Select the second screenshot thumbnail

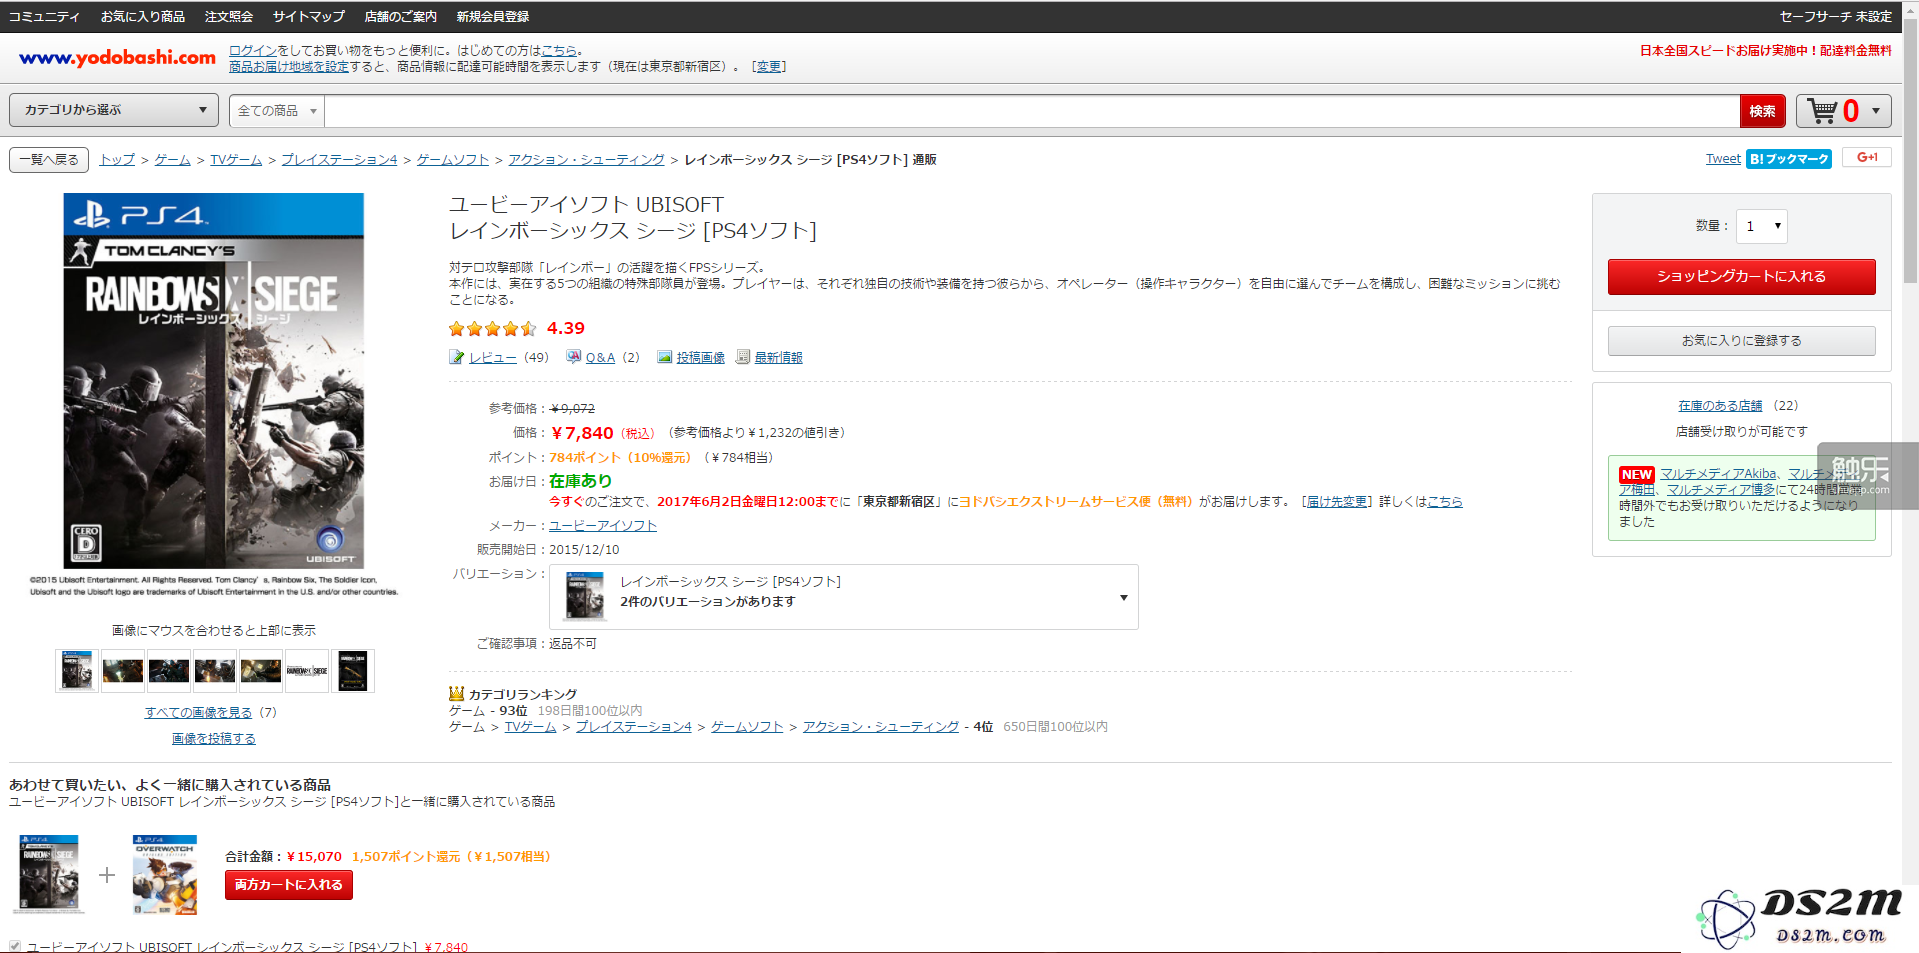123,671
